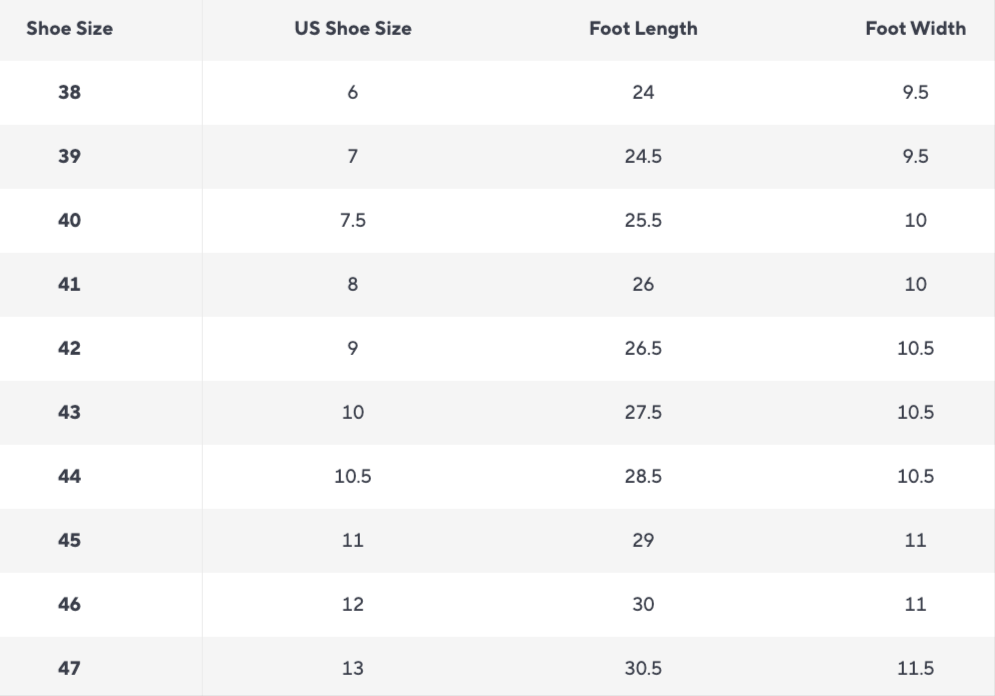
Task: Select the 30.5 foot length value
Action: click(x=643, y=669)
